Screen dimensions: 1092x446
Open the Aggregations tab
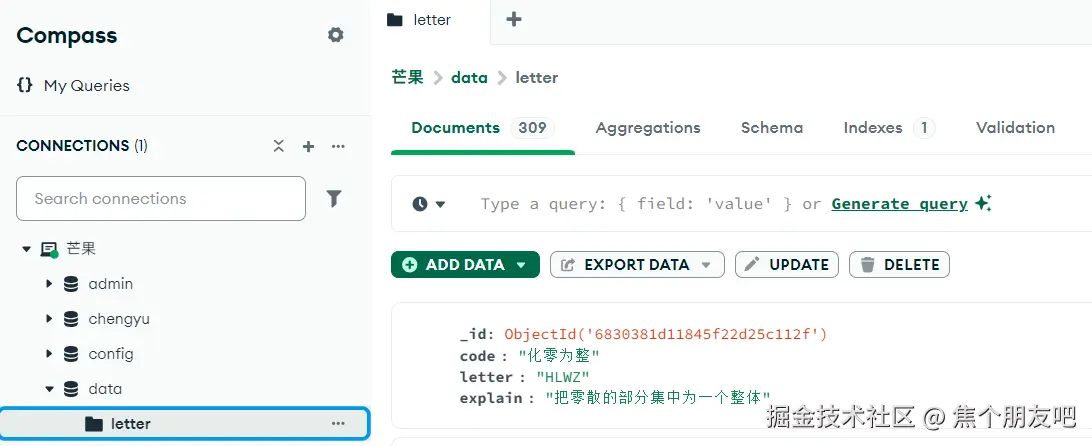pos(648,128)
